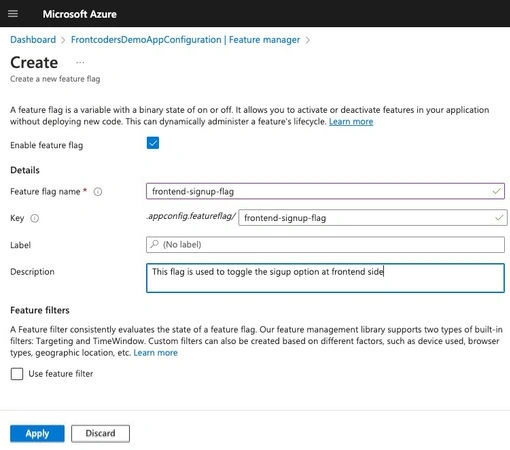
Task: Open the ellipsis more options beside Create
Action: tap(80, 62)
